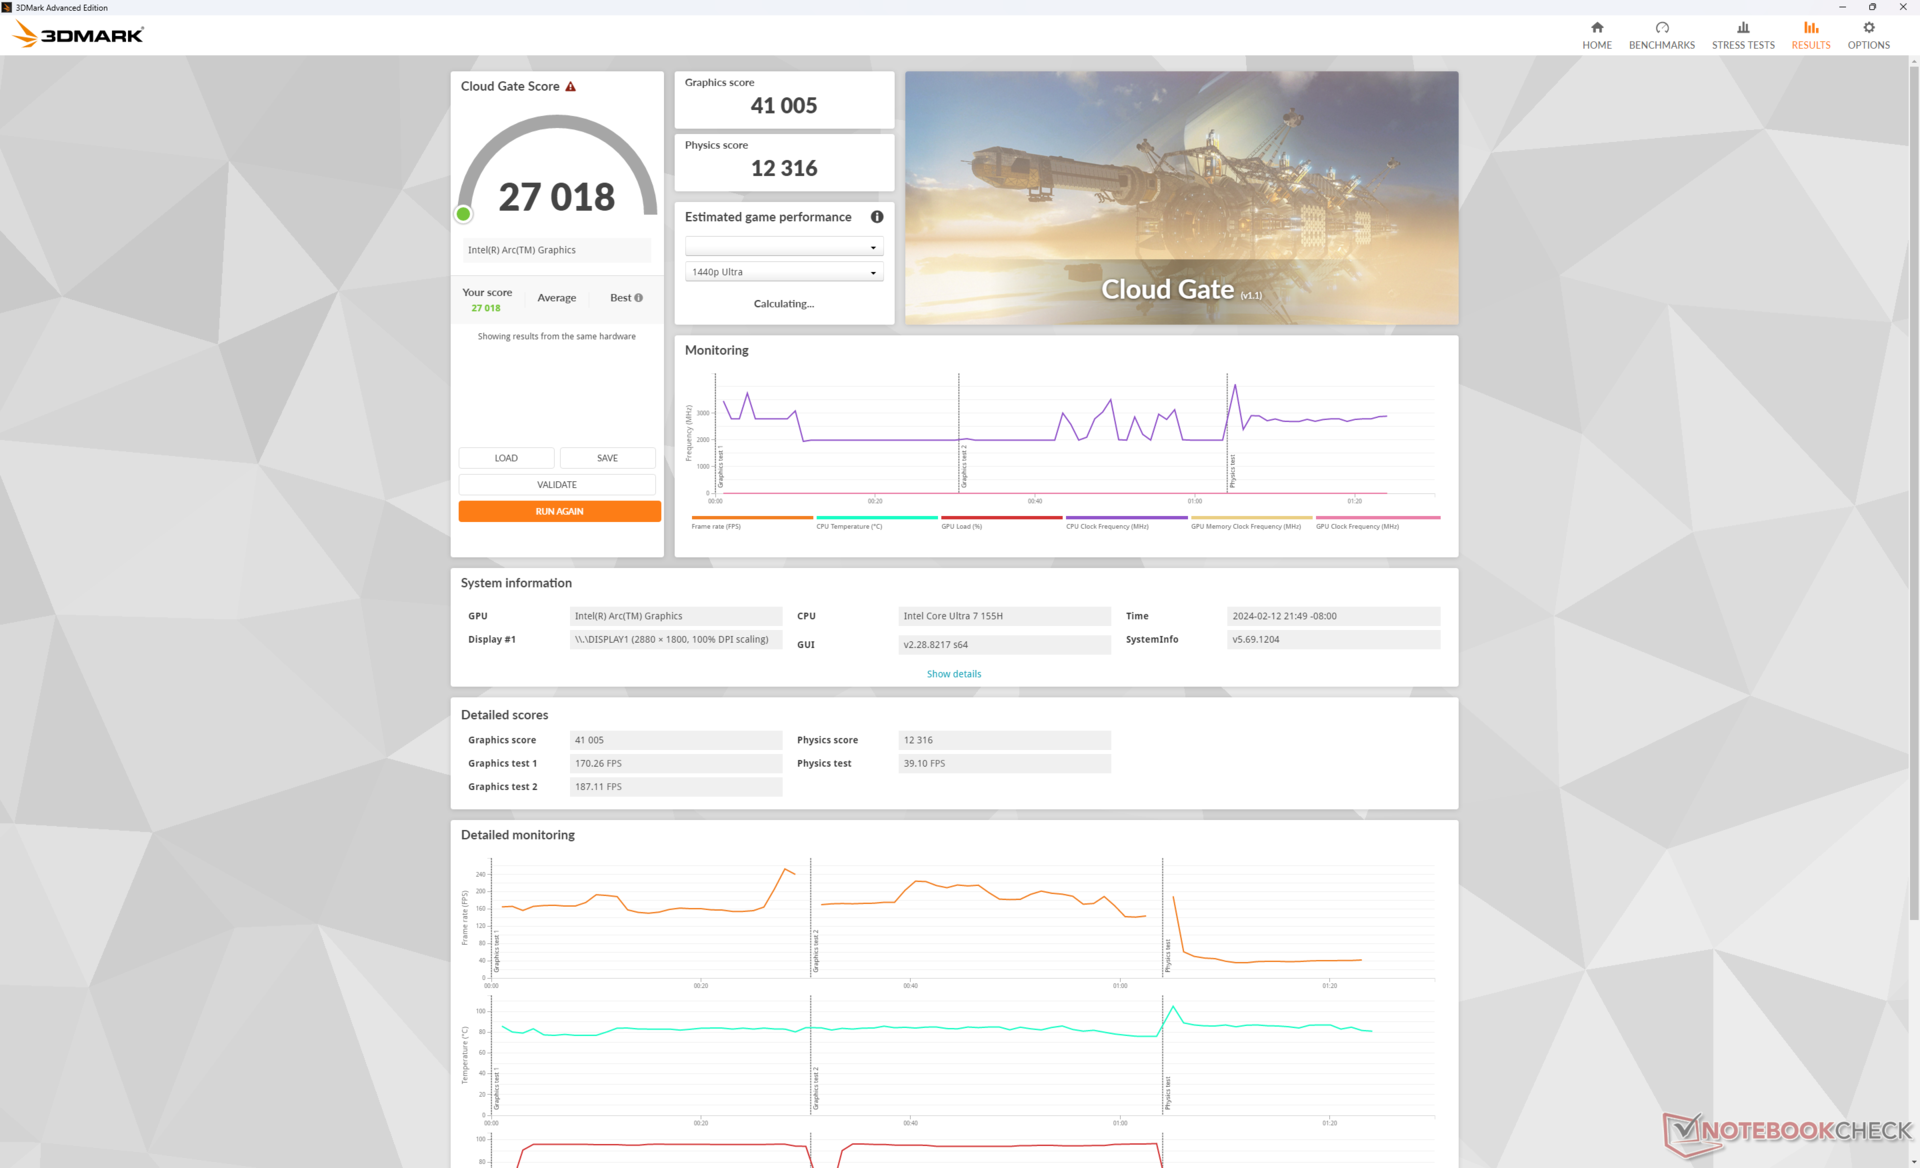This screenshot has height=1168, width=1920.
Task: Open the empty game selection dropdown
Action: pos(783,247)
